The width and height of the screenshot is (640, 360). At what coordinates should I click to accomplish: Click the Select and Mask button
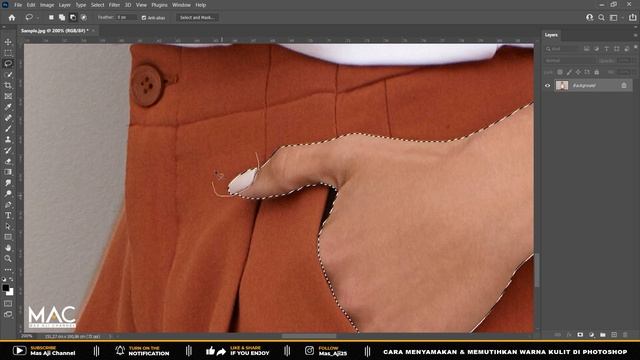[197, 18]
